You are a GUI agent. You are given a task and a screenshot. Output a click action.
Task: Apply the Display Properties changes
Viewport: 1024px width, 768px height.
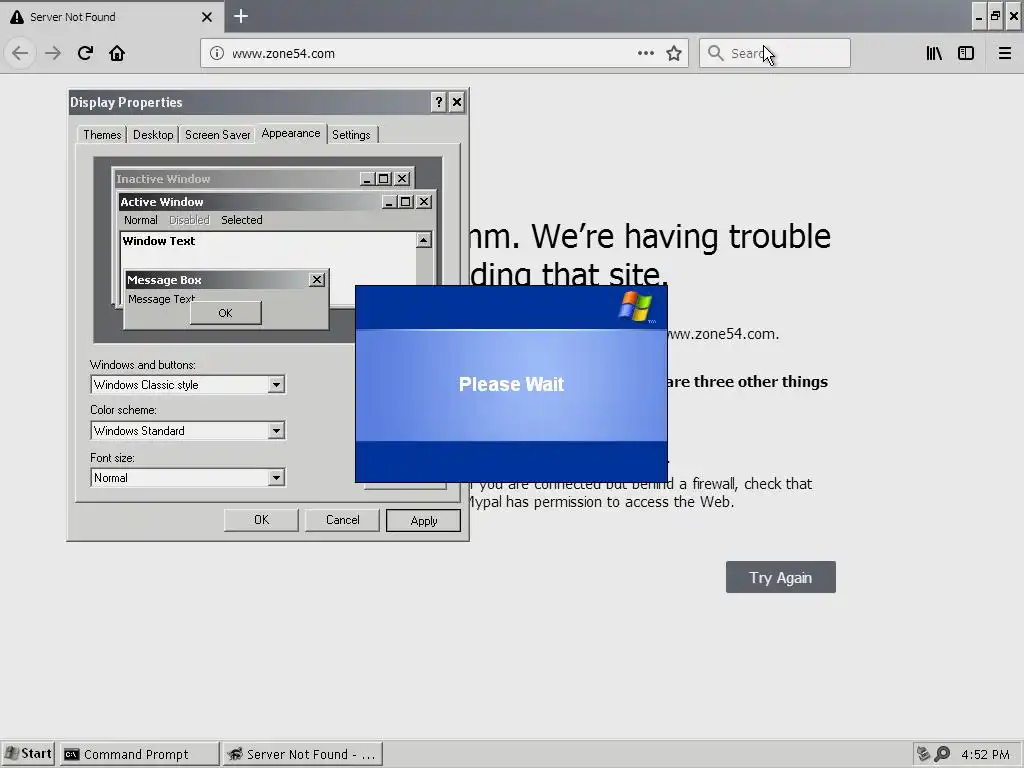(x=423, y=520)
